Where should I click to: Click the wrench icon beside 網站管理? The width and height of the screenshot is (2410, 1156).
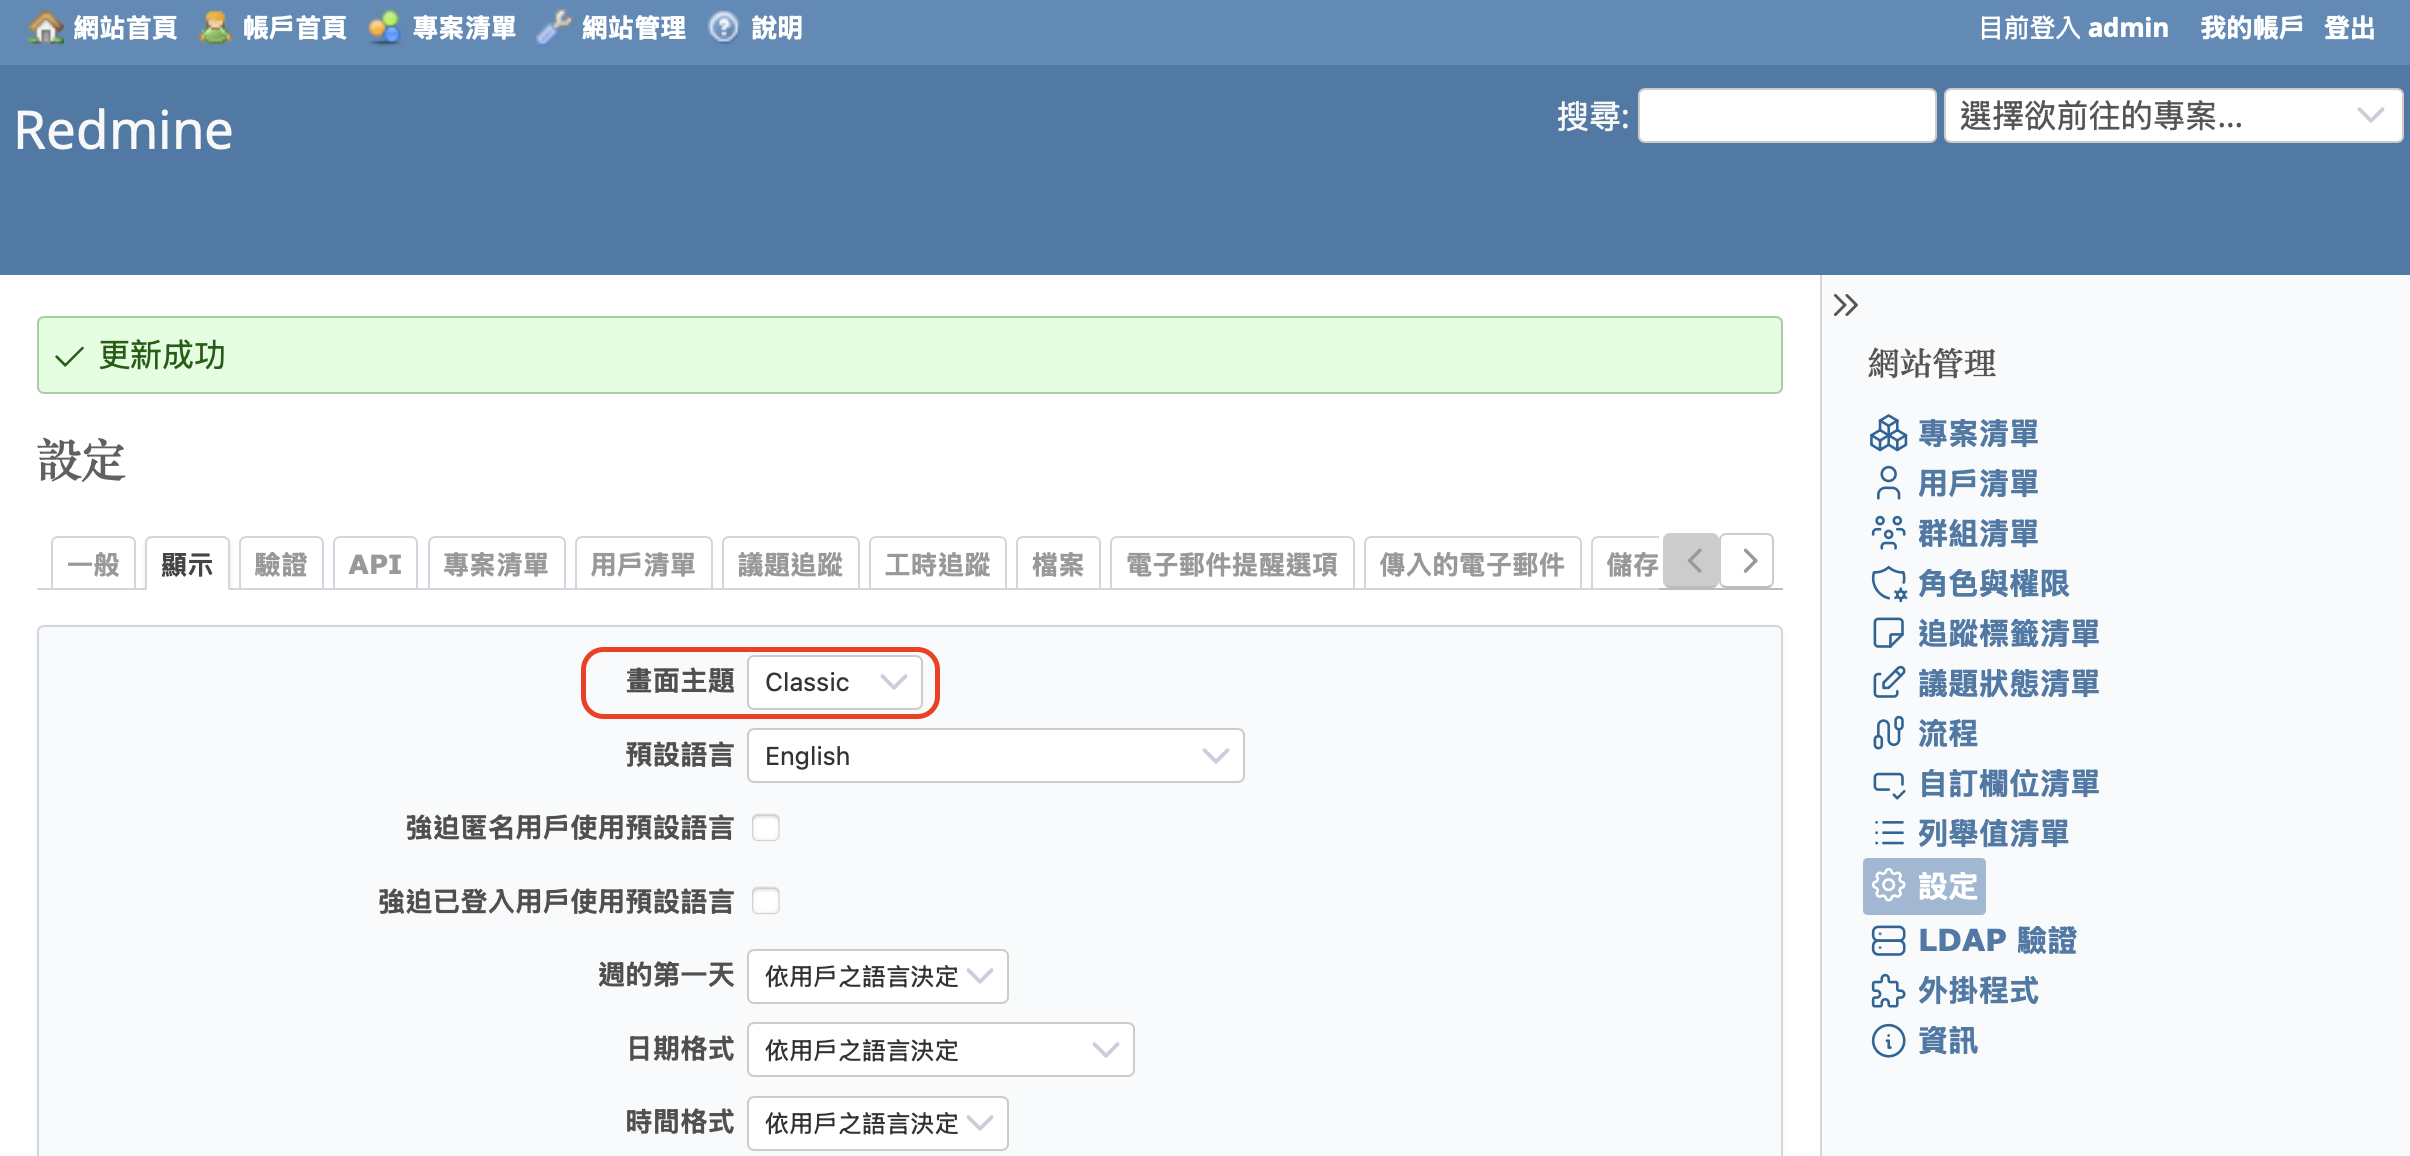click(x=554, y=28)
